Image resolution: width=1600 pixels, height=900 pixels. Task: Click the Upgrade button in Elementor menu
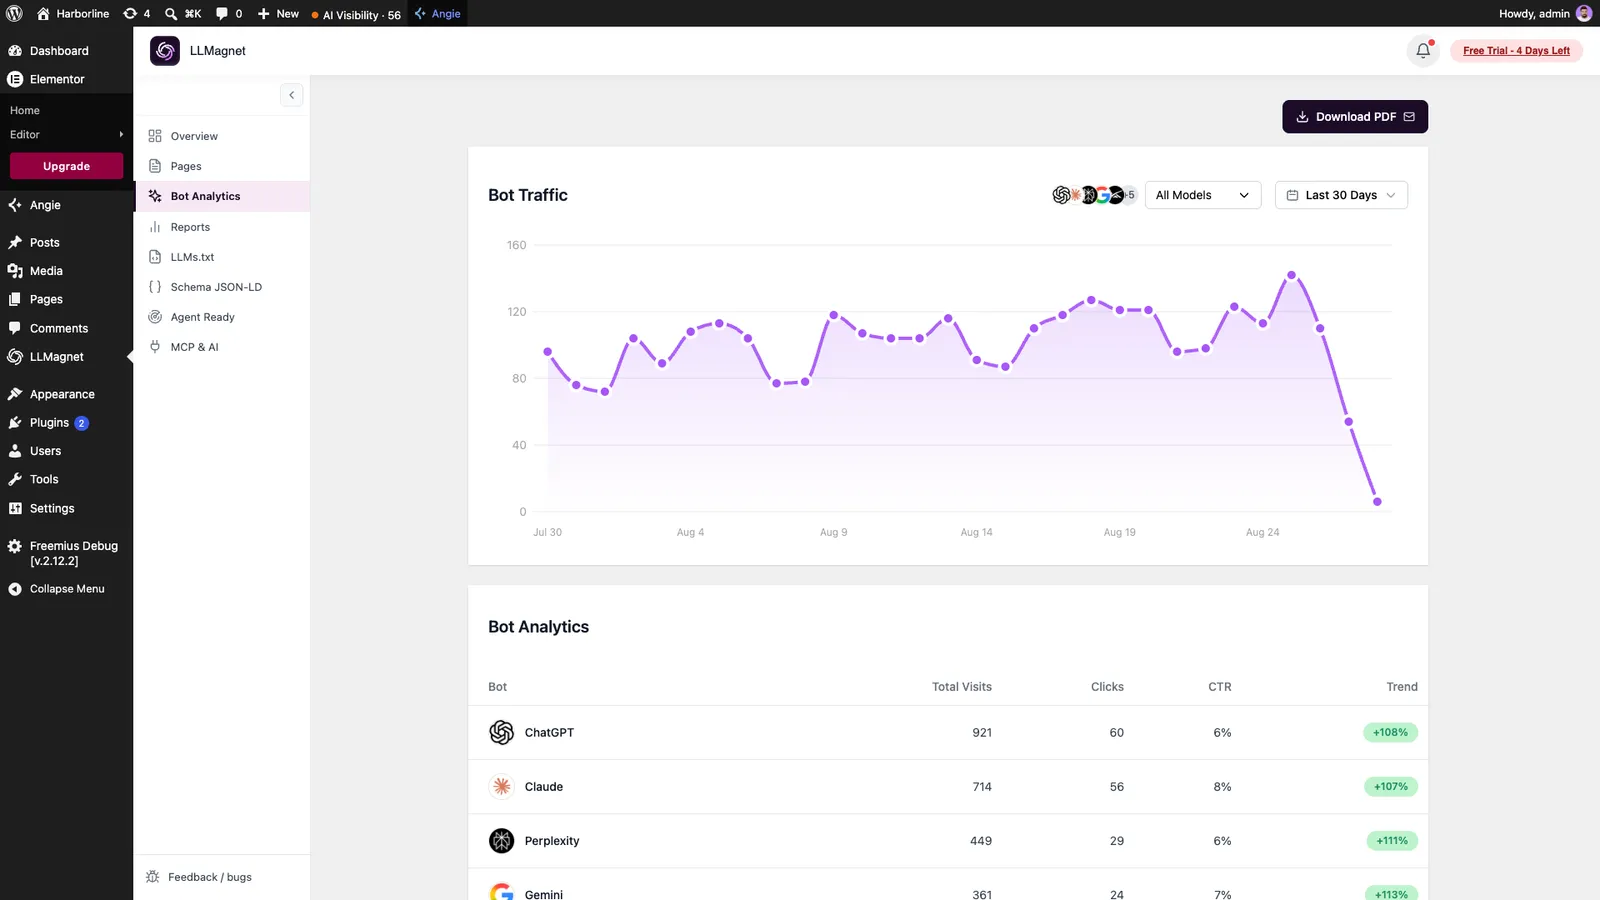click(67, 166)
